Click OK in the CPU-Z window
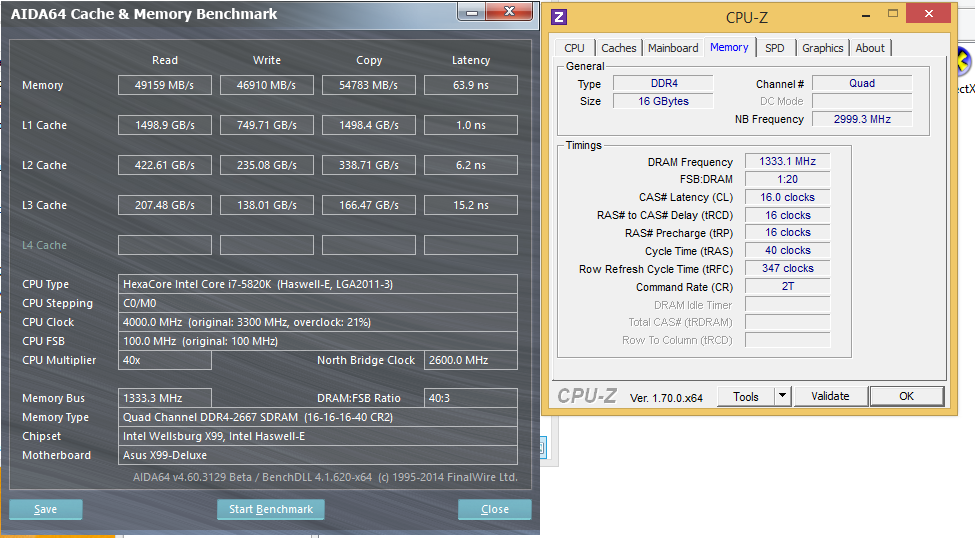The width and height of the screenshot is (975, 538). click(x=907, y=396)
